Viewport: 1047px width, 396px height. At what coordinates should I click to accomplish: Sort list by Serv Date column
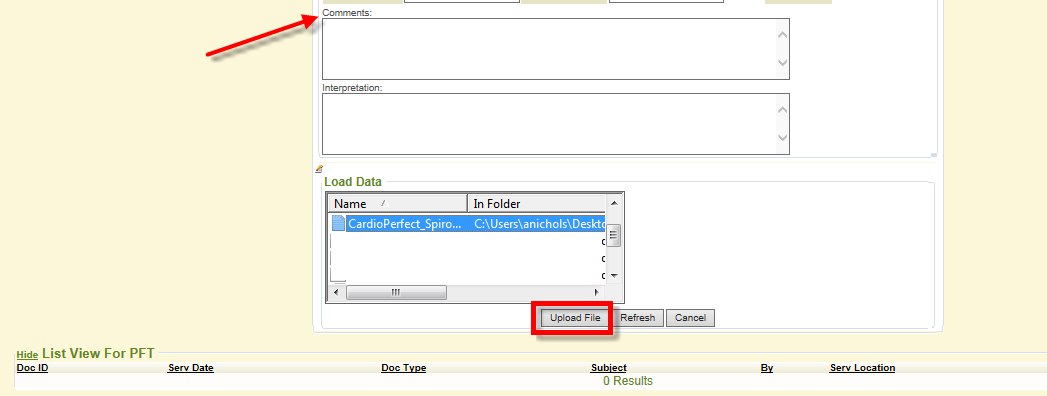pyautogui.click(x=191, y=368)
